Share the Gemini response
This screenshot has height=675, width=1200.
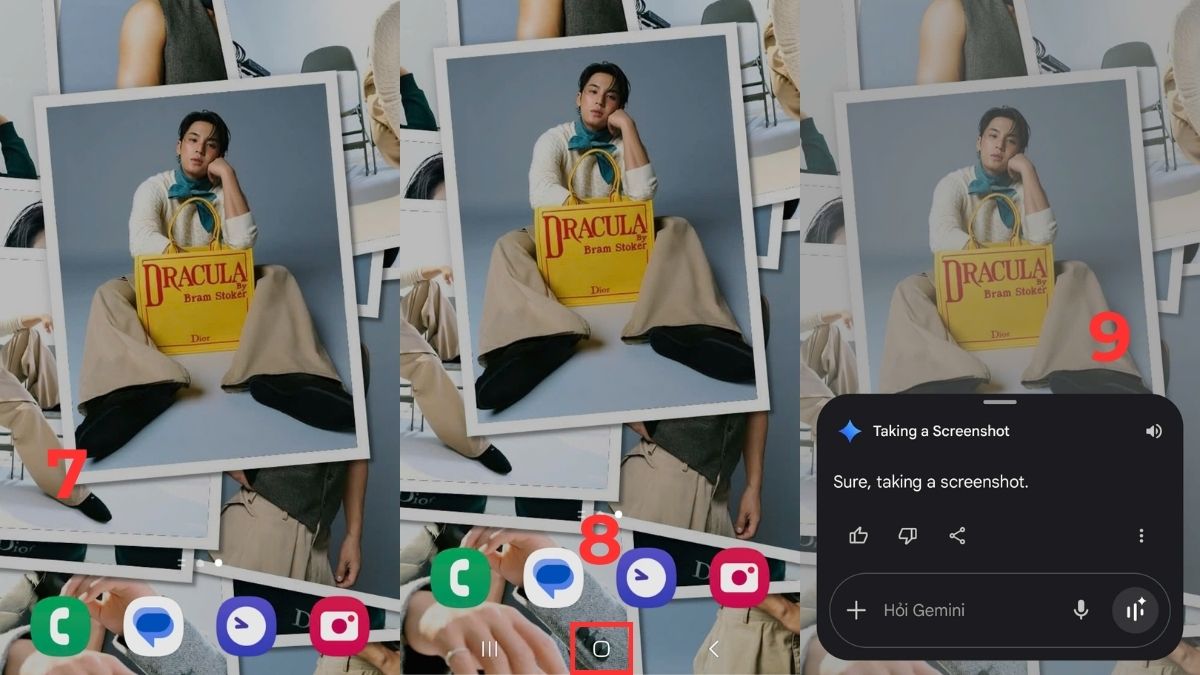coord(957,536)
